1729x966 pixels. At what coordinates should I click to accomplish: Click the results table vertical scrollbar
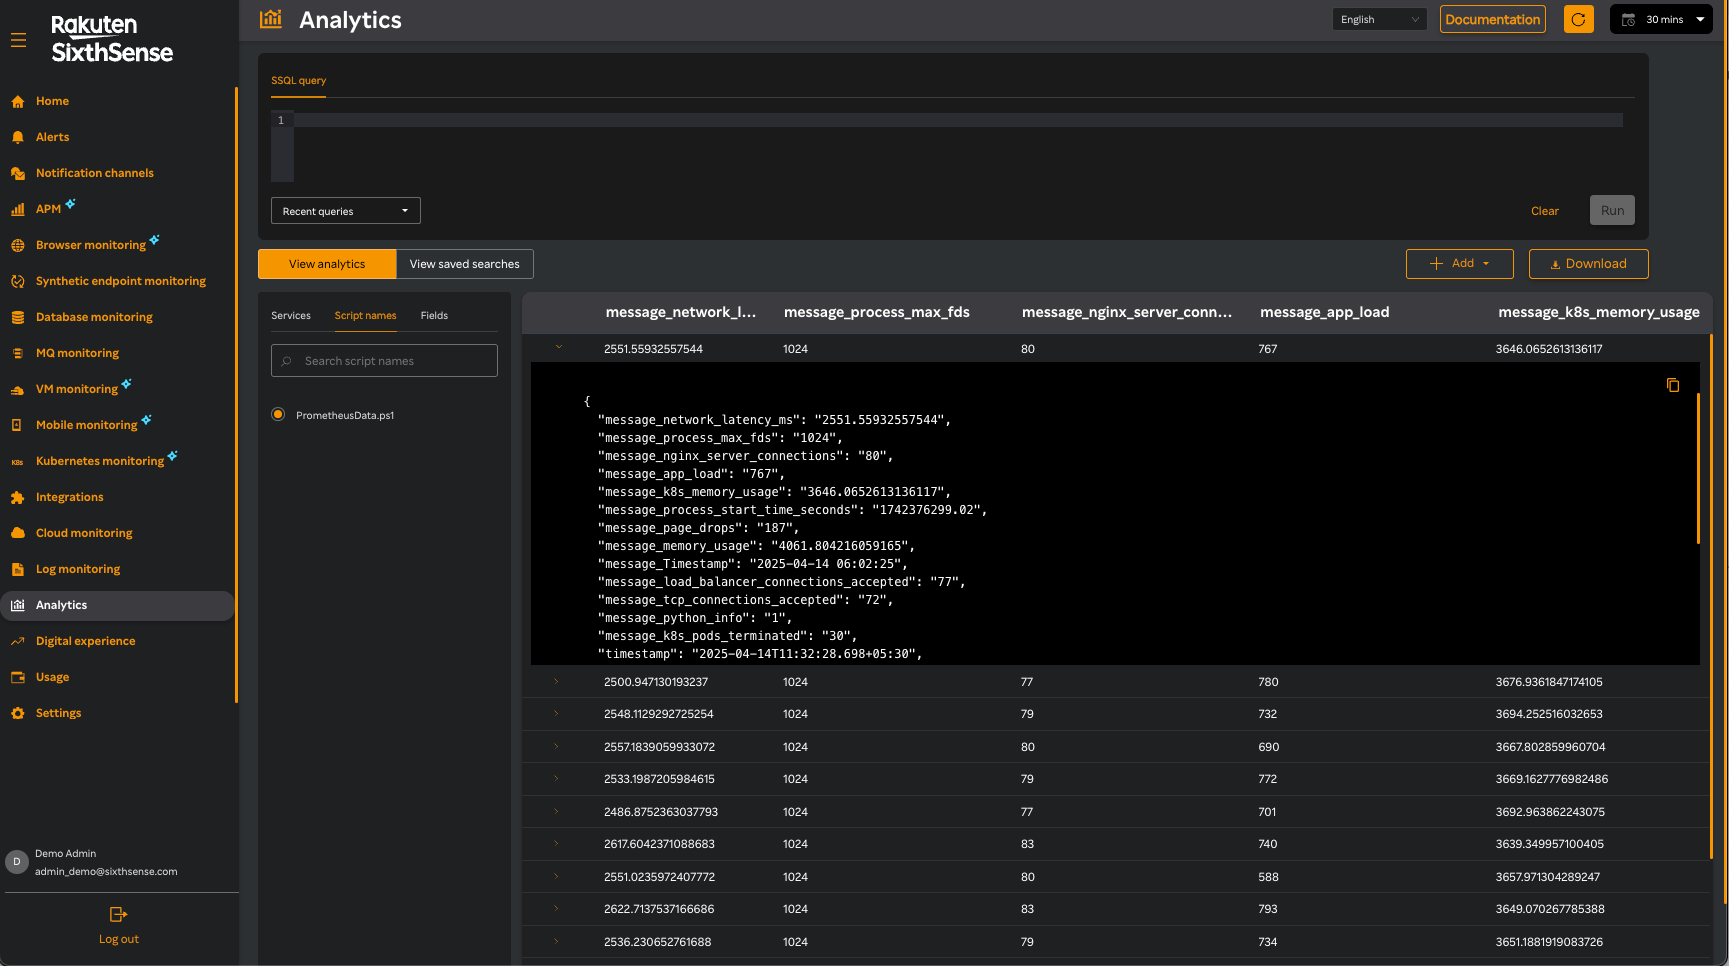1711,595
